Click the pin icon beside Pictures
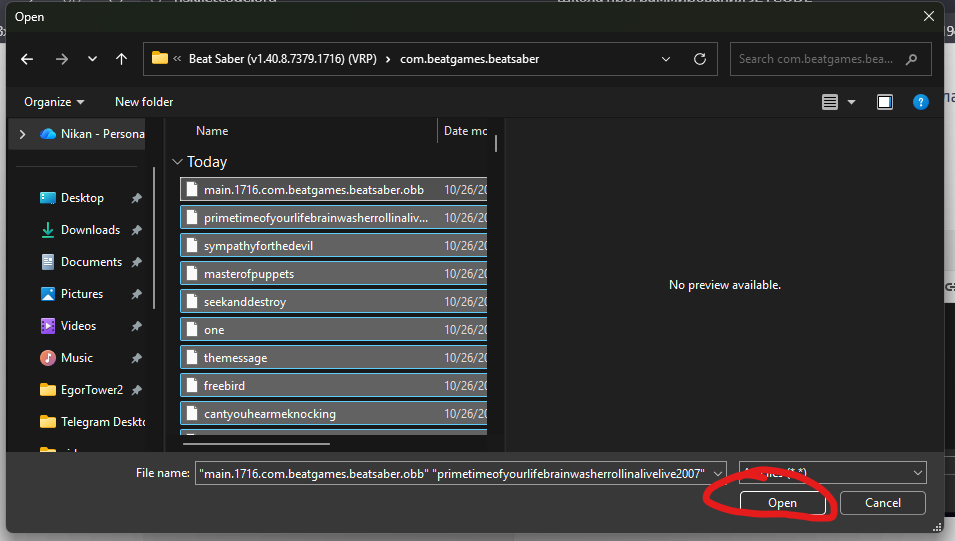Image resolution: width=955 pixels, height=541 pixels. tap(136, 294)
